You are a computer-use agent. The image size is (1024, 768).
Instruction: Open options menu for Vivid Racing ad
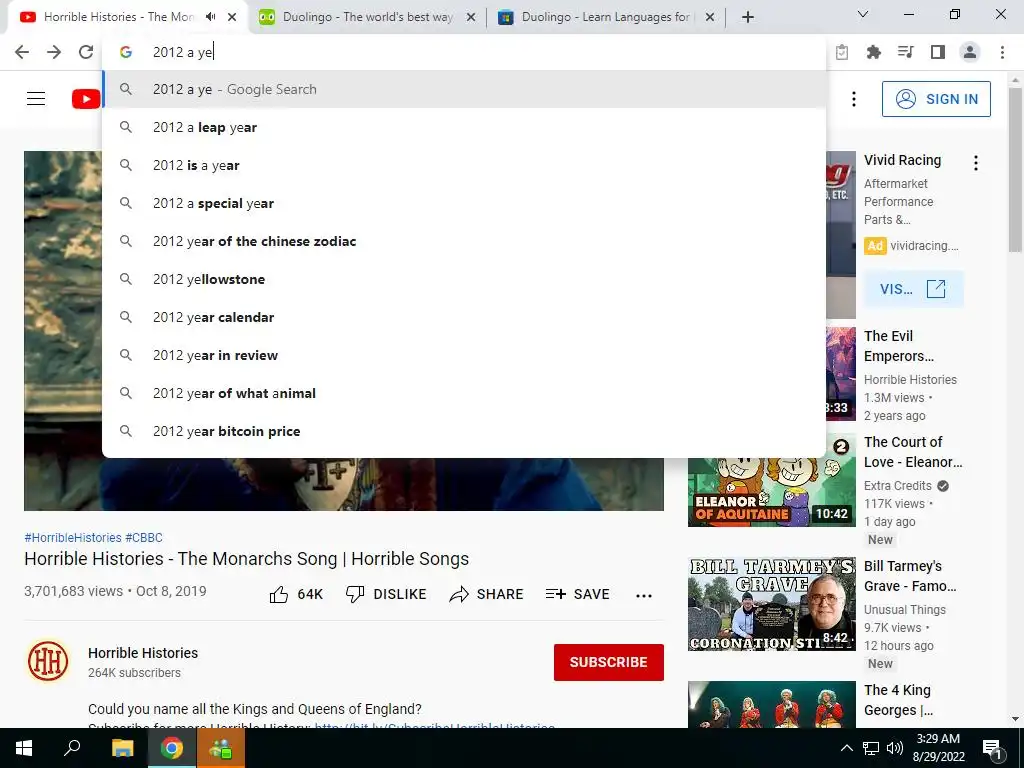[x=976, y=163]
